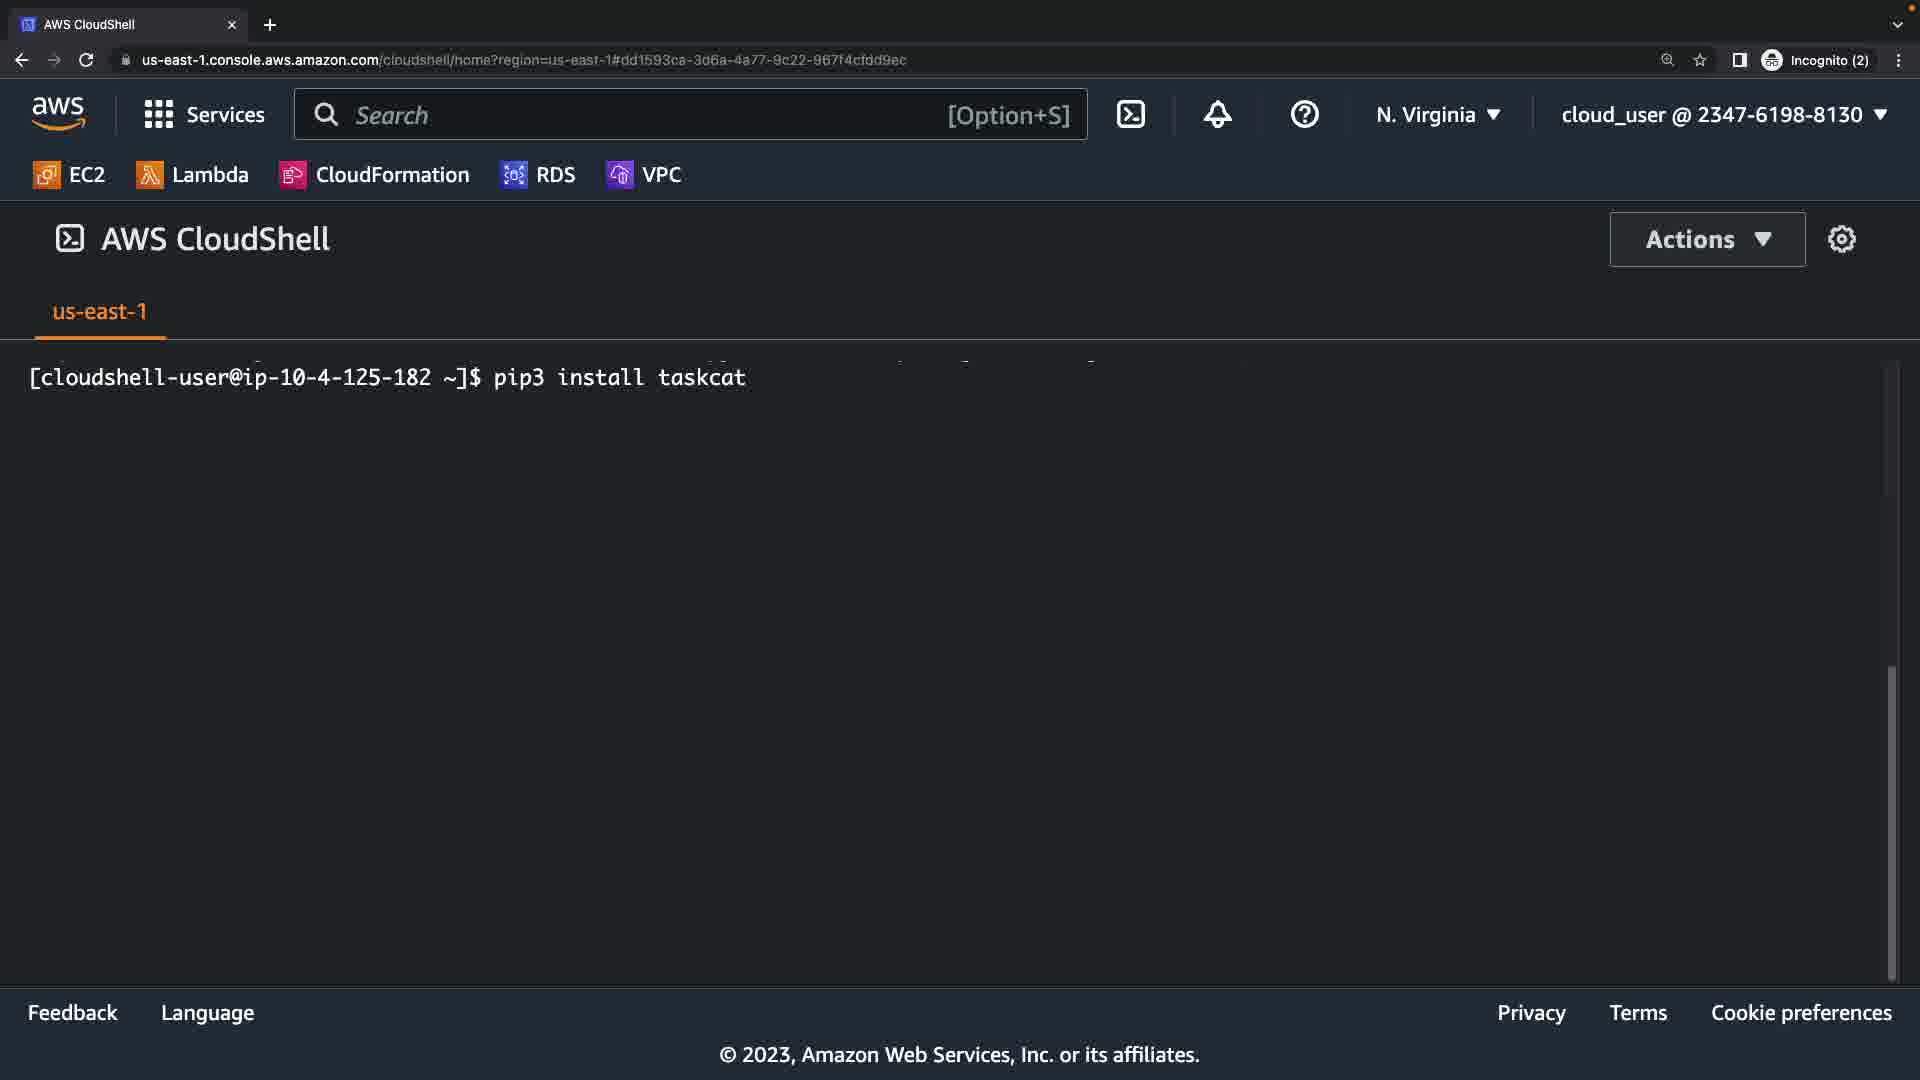Screen dimensions: 1920x1080
Task: Open the Actions dropdown button
Action: (x=1707, y=239)
